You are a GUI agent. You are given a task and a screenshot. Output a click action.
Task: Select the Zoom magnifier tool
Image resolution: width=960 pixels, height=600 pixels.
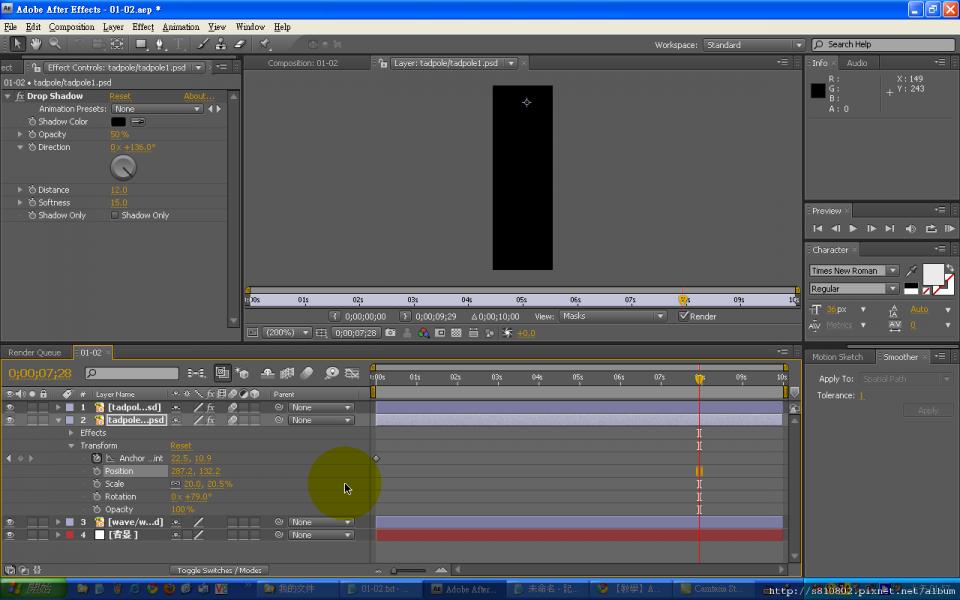click(55, 44)
